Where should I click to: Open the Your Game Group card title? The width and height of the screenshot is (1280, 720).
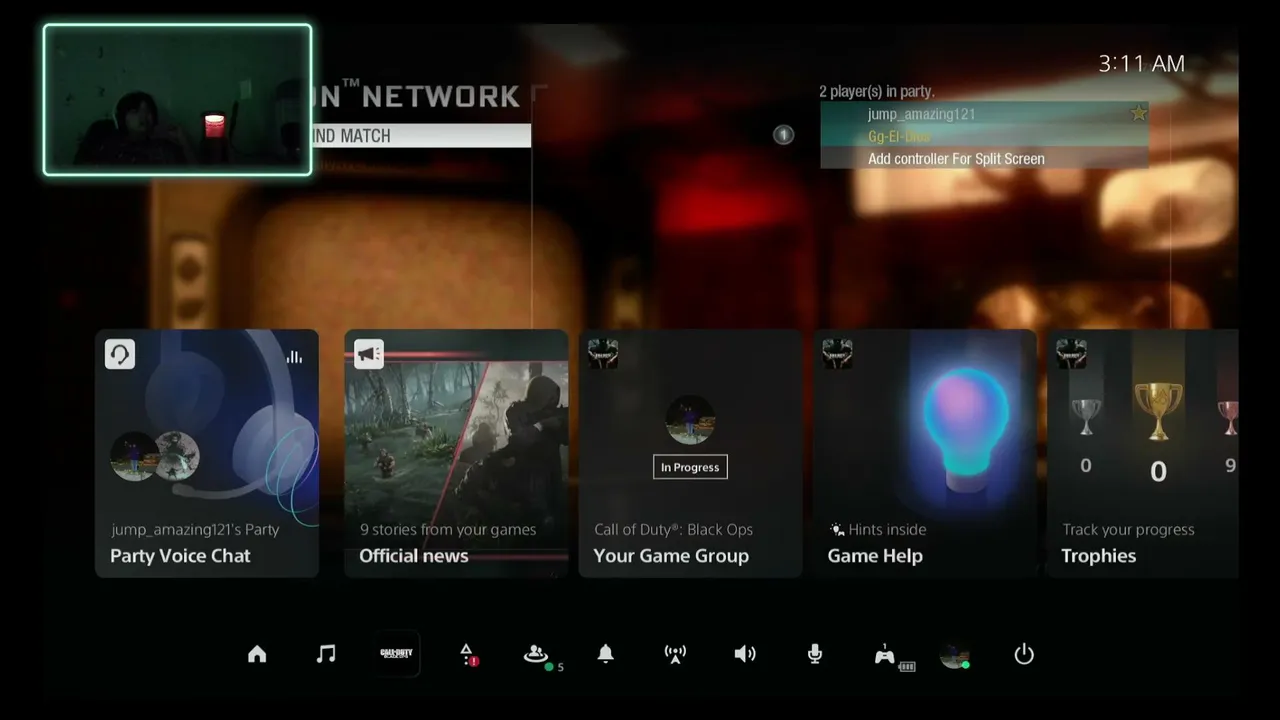tap(671, 556)
